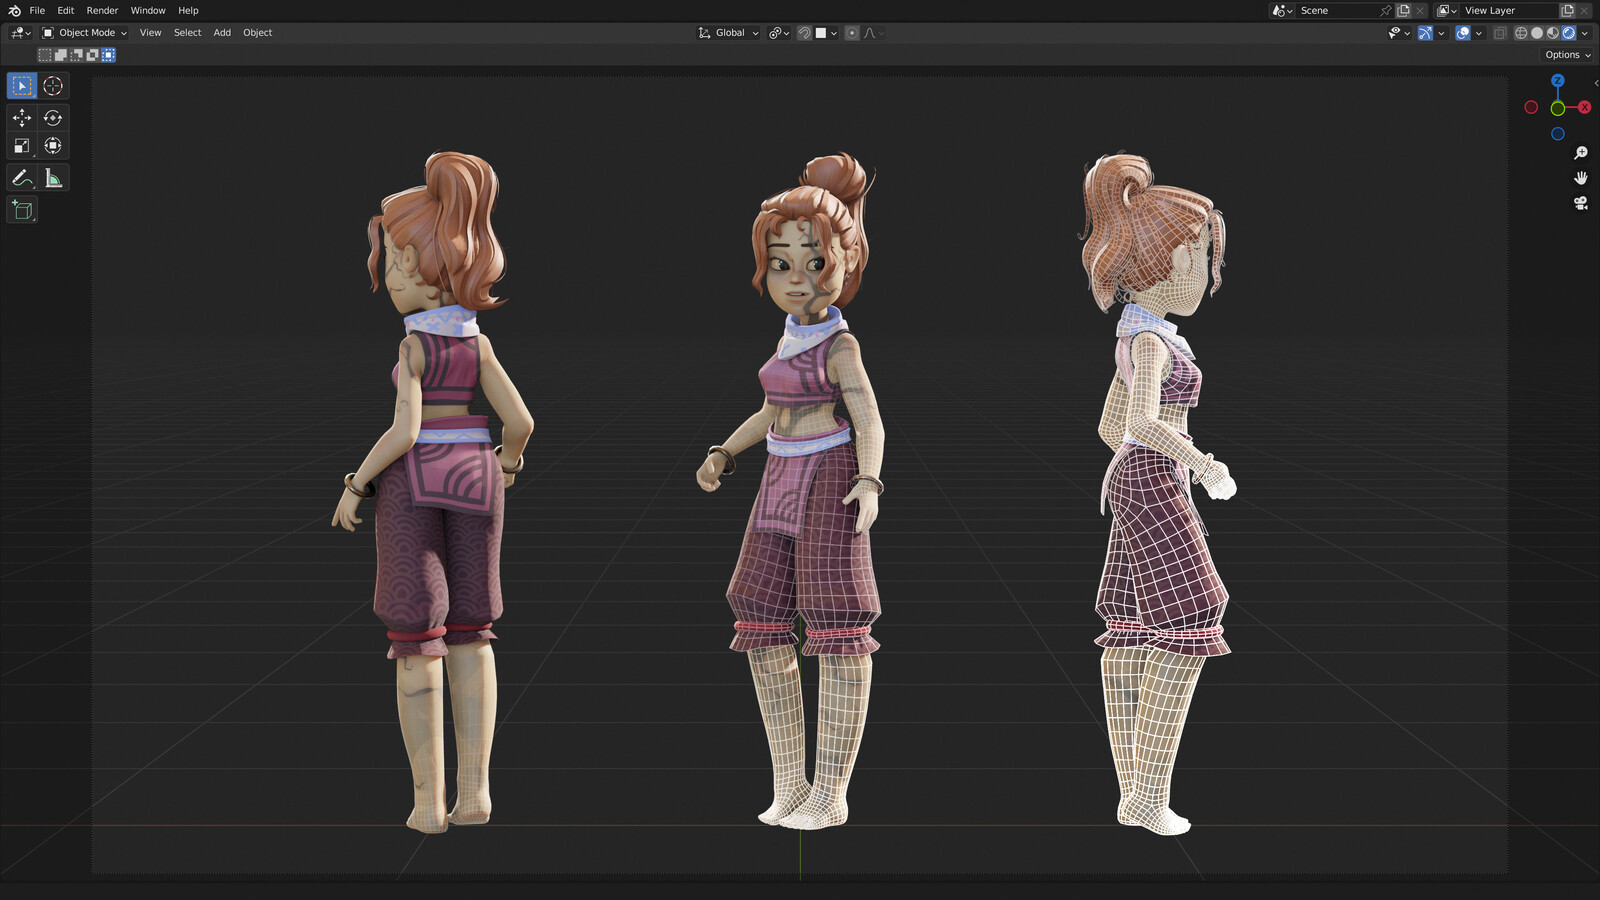
Task: Choose Set a new selection mode
Action: pyautogui.click(x=45, y=55)
